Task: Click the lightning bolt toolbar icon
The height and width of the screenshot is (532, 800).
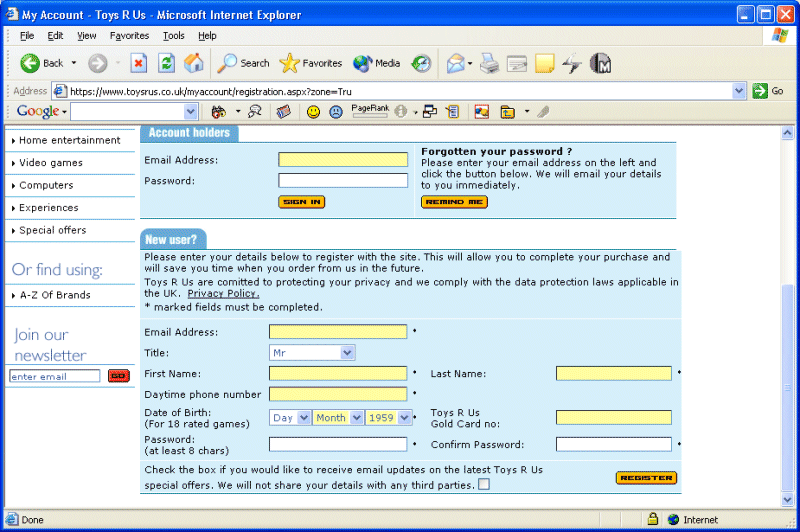Action: [572, 63]
